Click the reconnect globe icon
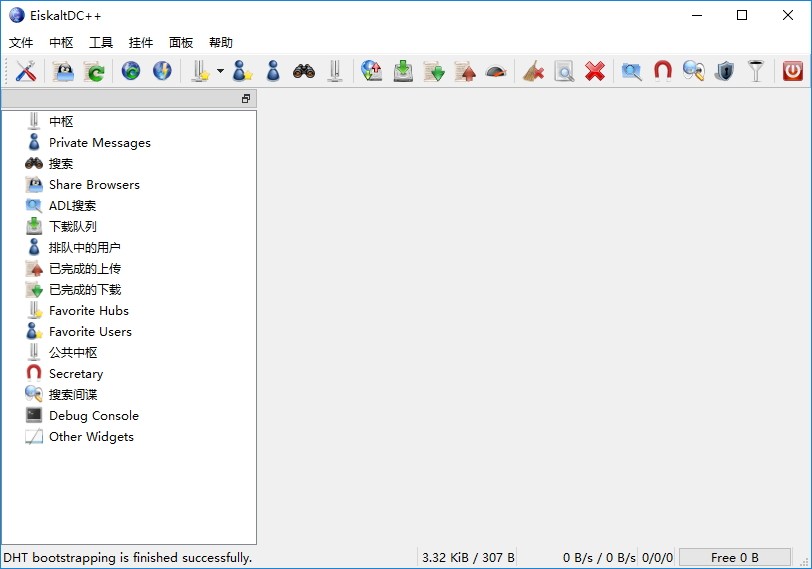 coord(131,71)
